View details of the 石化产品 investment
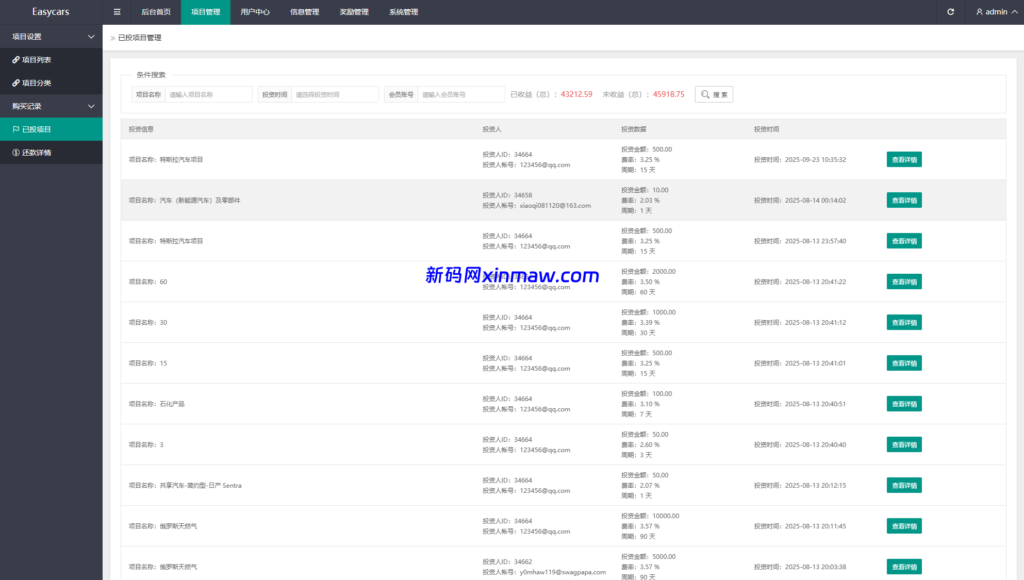Viewport: 1024px width, 580px height. tap(903, 404)
